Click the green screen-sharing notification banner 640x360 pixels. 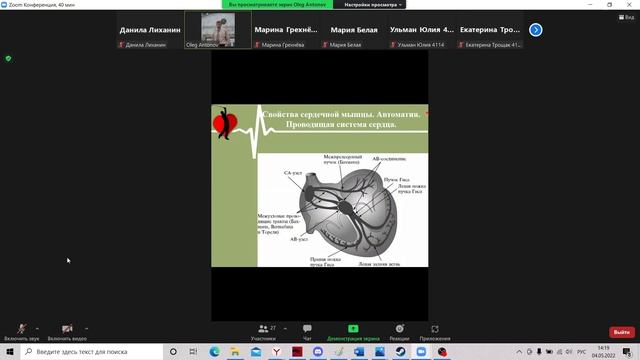click(x=278, y=4)
